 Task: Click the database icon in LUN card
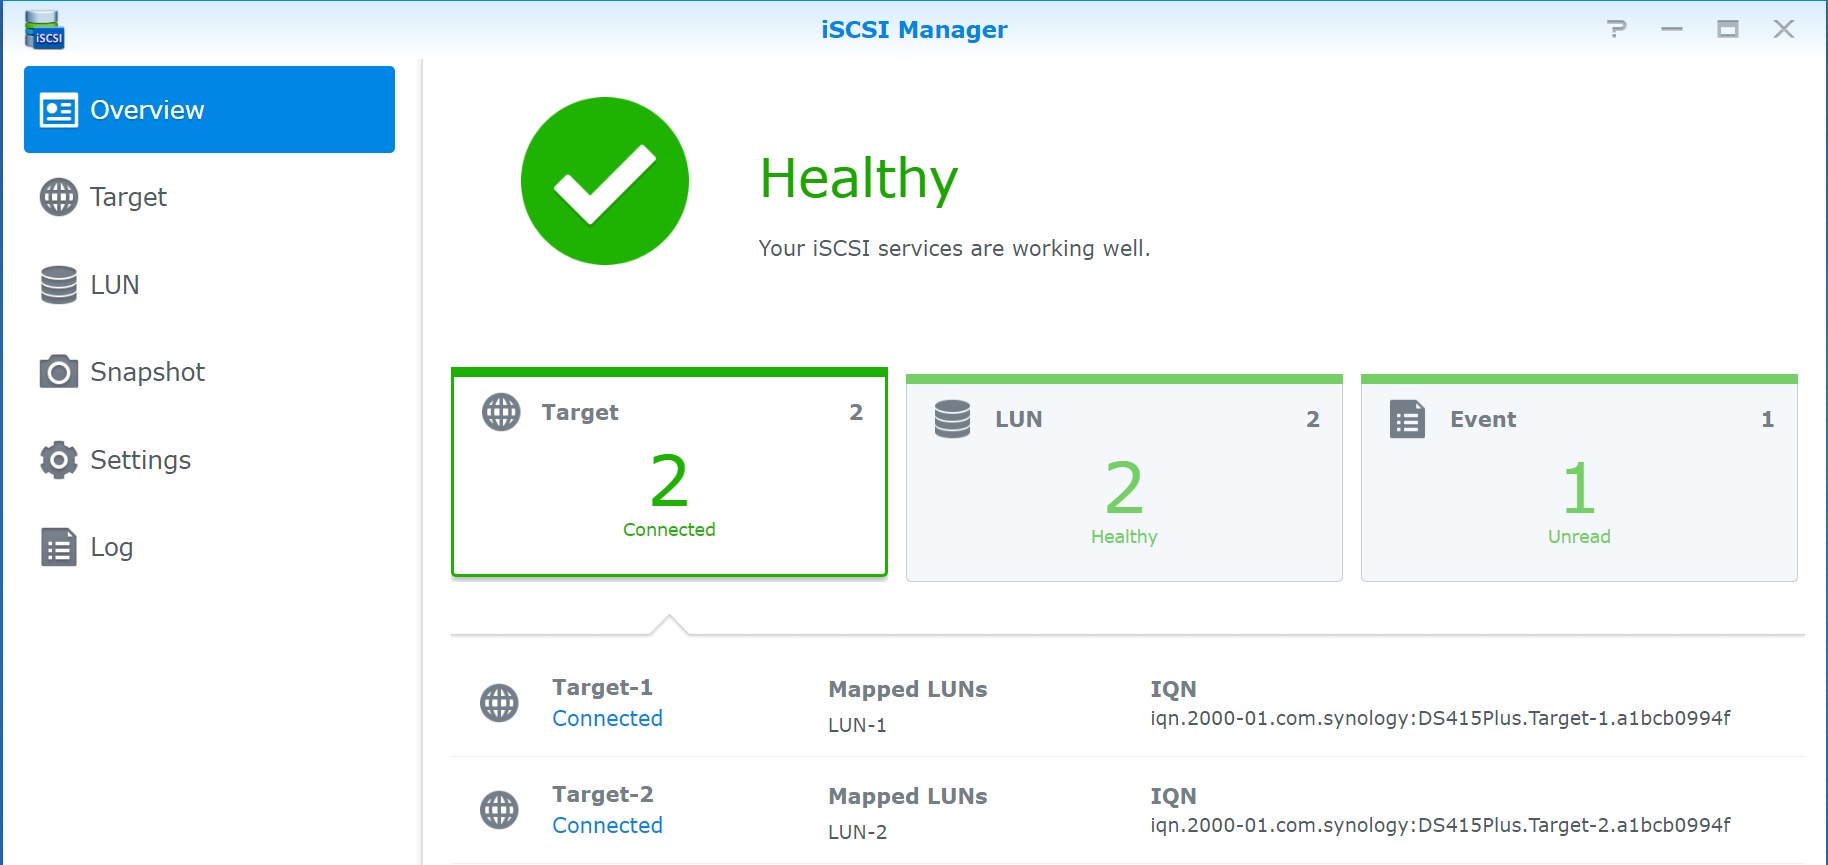pyautogui.click(x=952, y=419)
